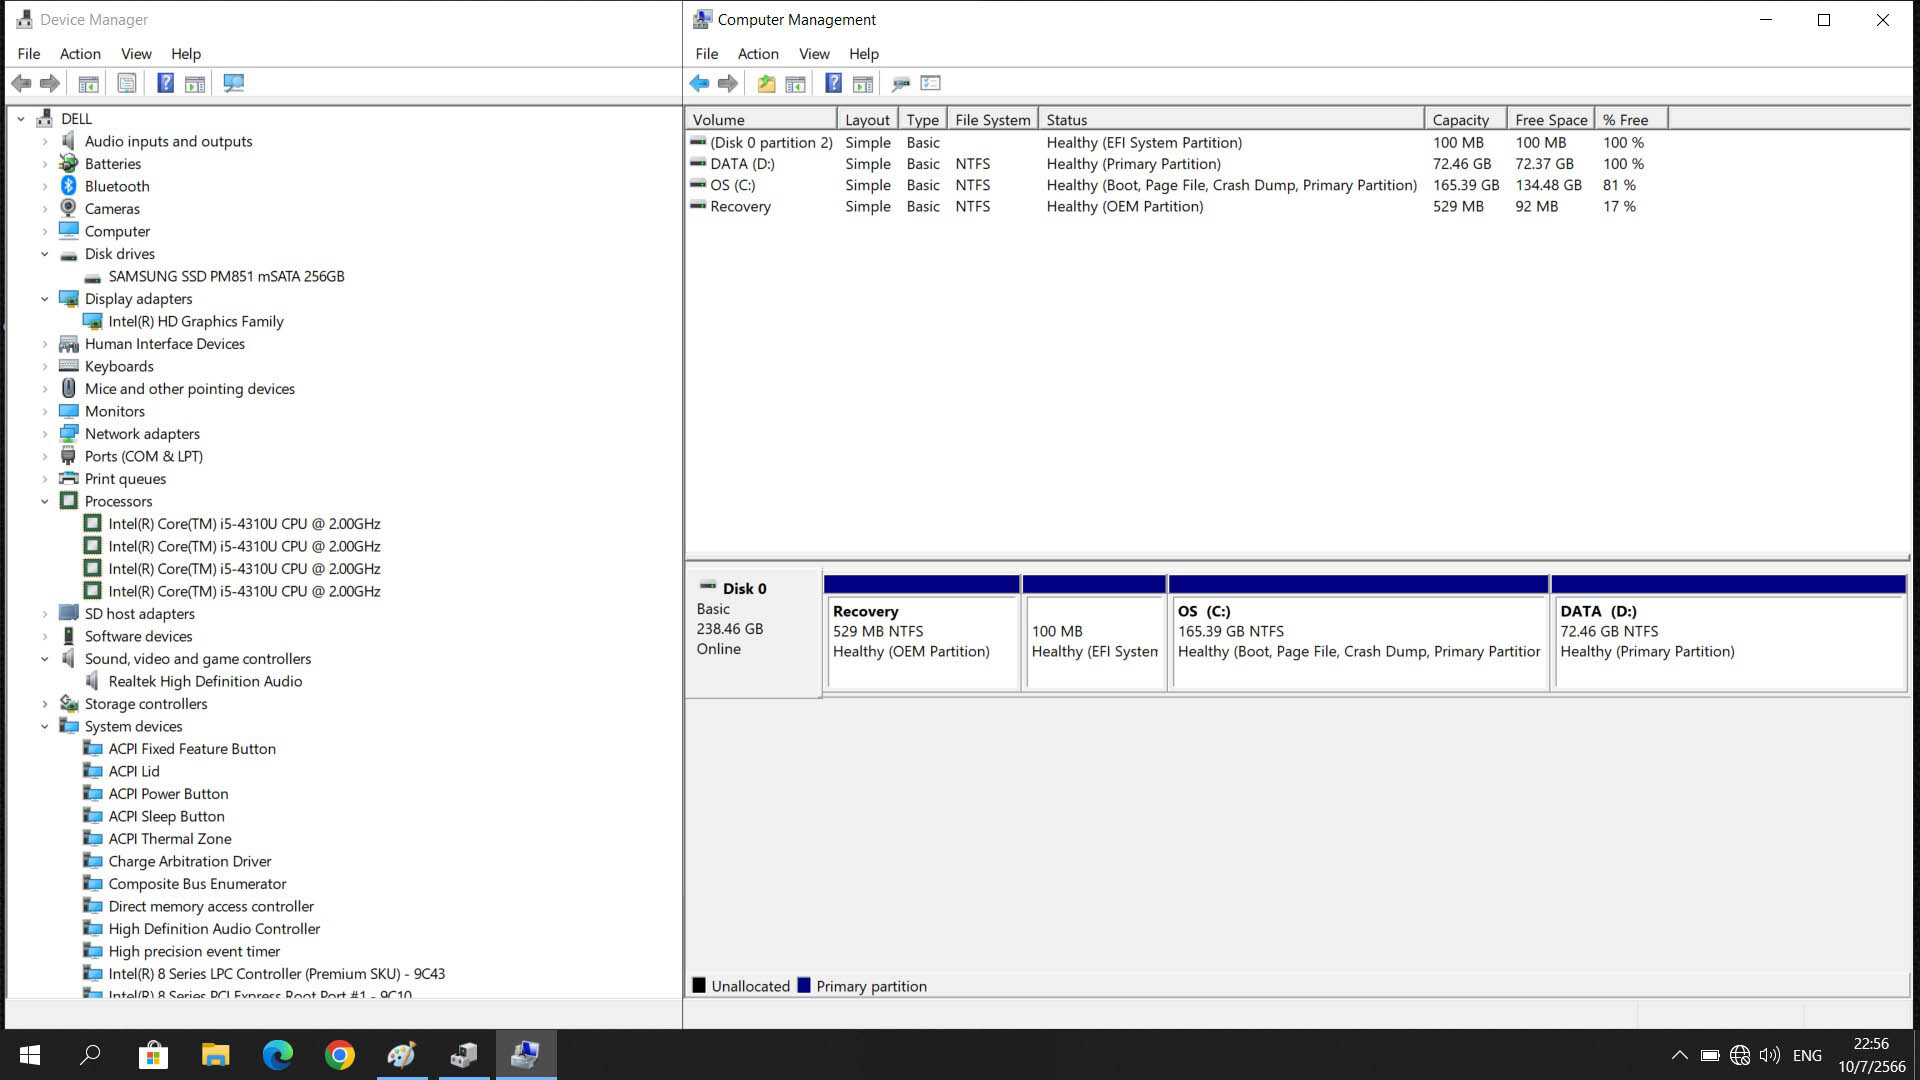The width and height of the screenshot is (1920, 1080).
Task: Click Recovery 529 MB partition block
Action: [922, 632]
